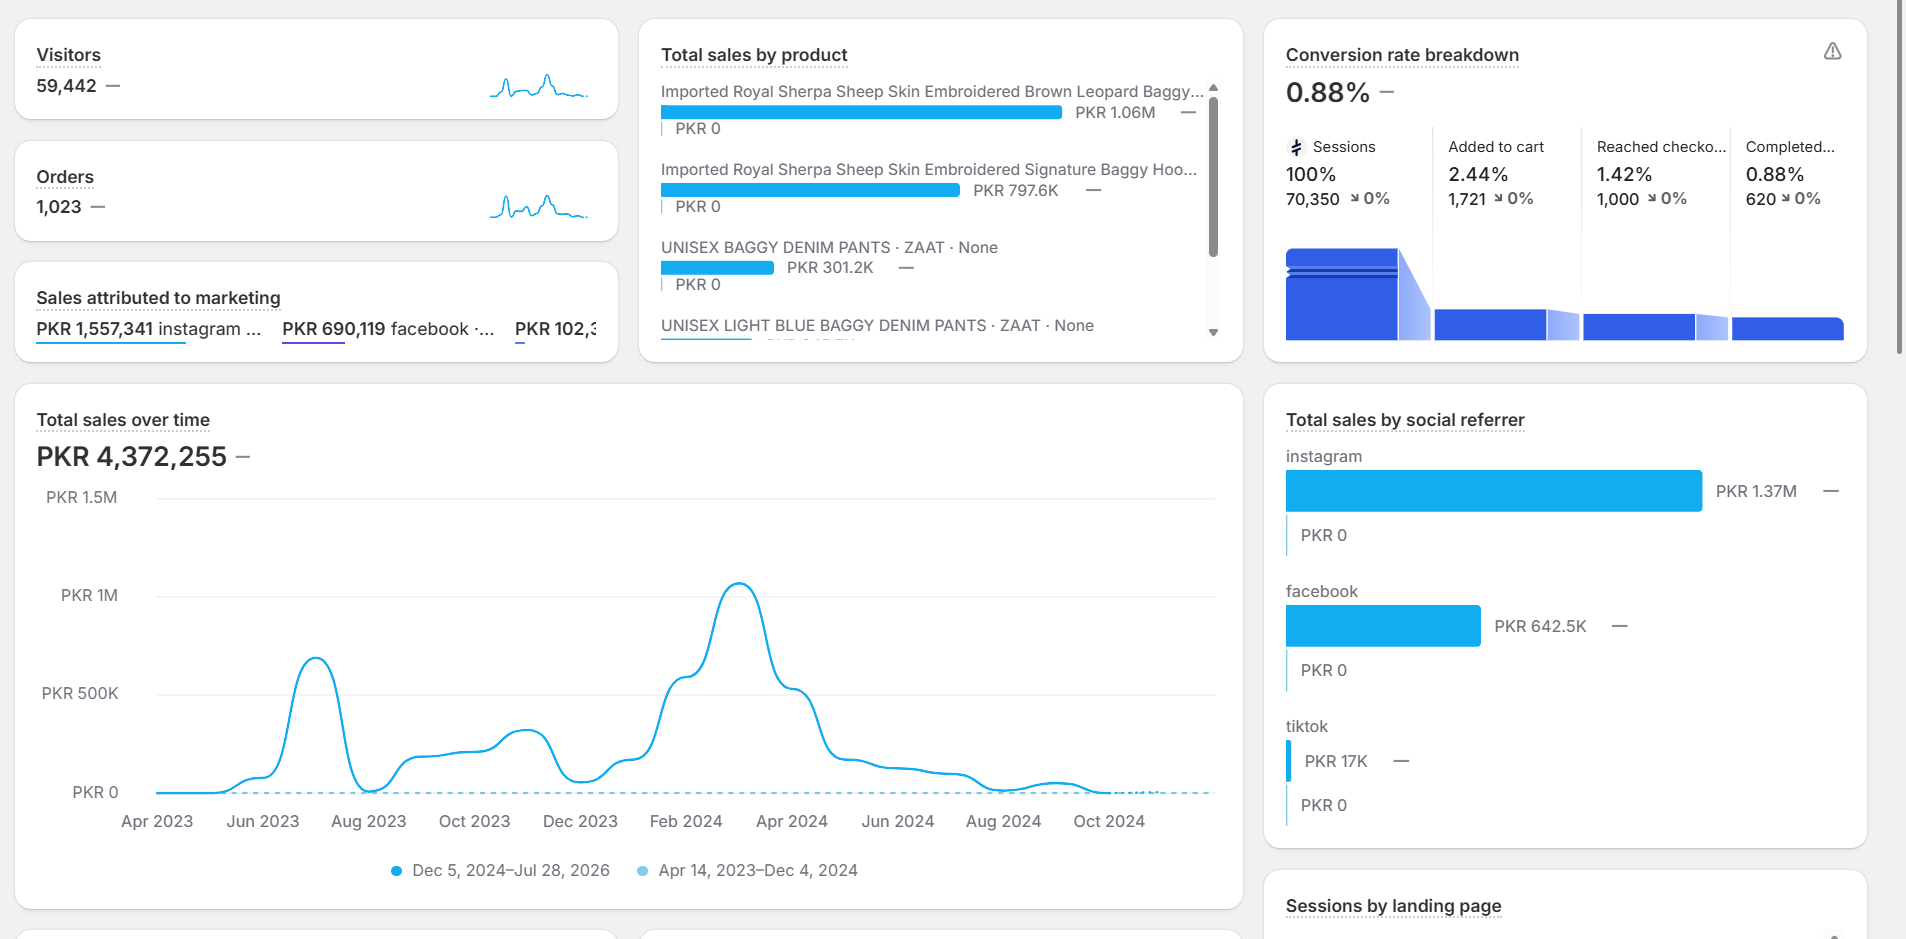Screen dimensions: 1906x939
Task: Click the Visitors sparkline chart
Action: (x=539, y=86)
